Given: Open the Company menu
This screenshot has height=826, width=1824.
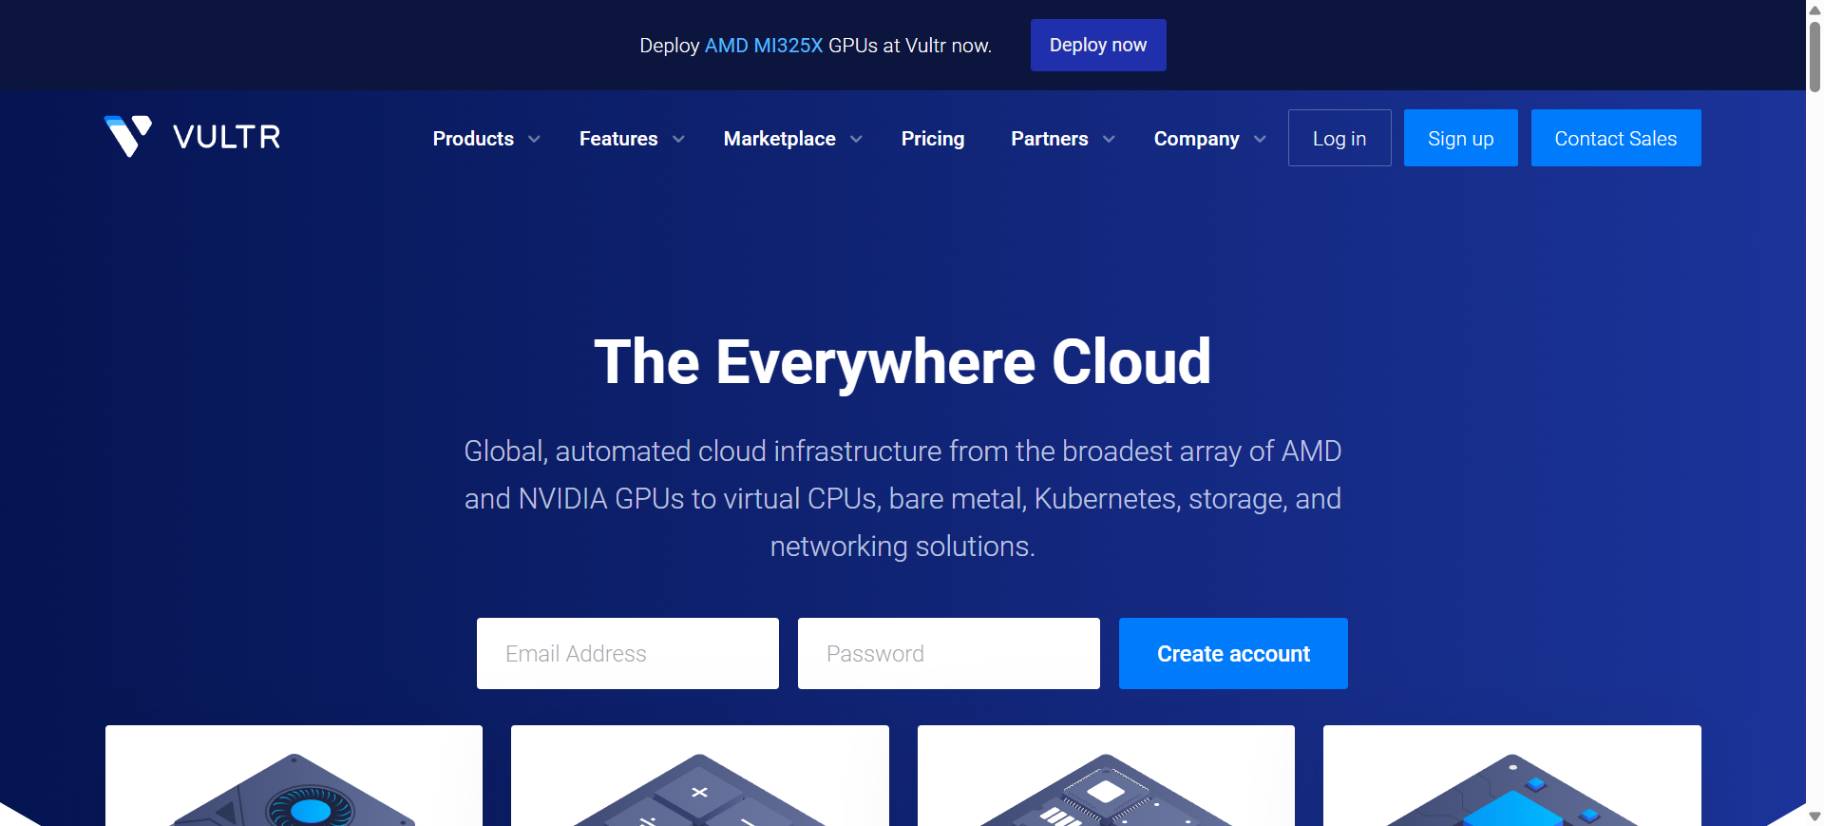Looking at the screenshot, I should click(1196, 139).
